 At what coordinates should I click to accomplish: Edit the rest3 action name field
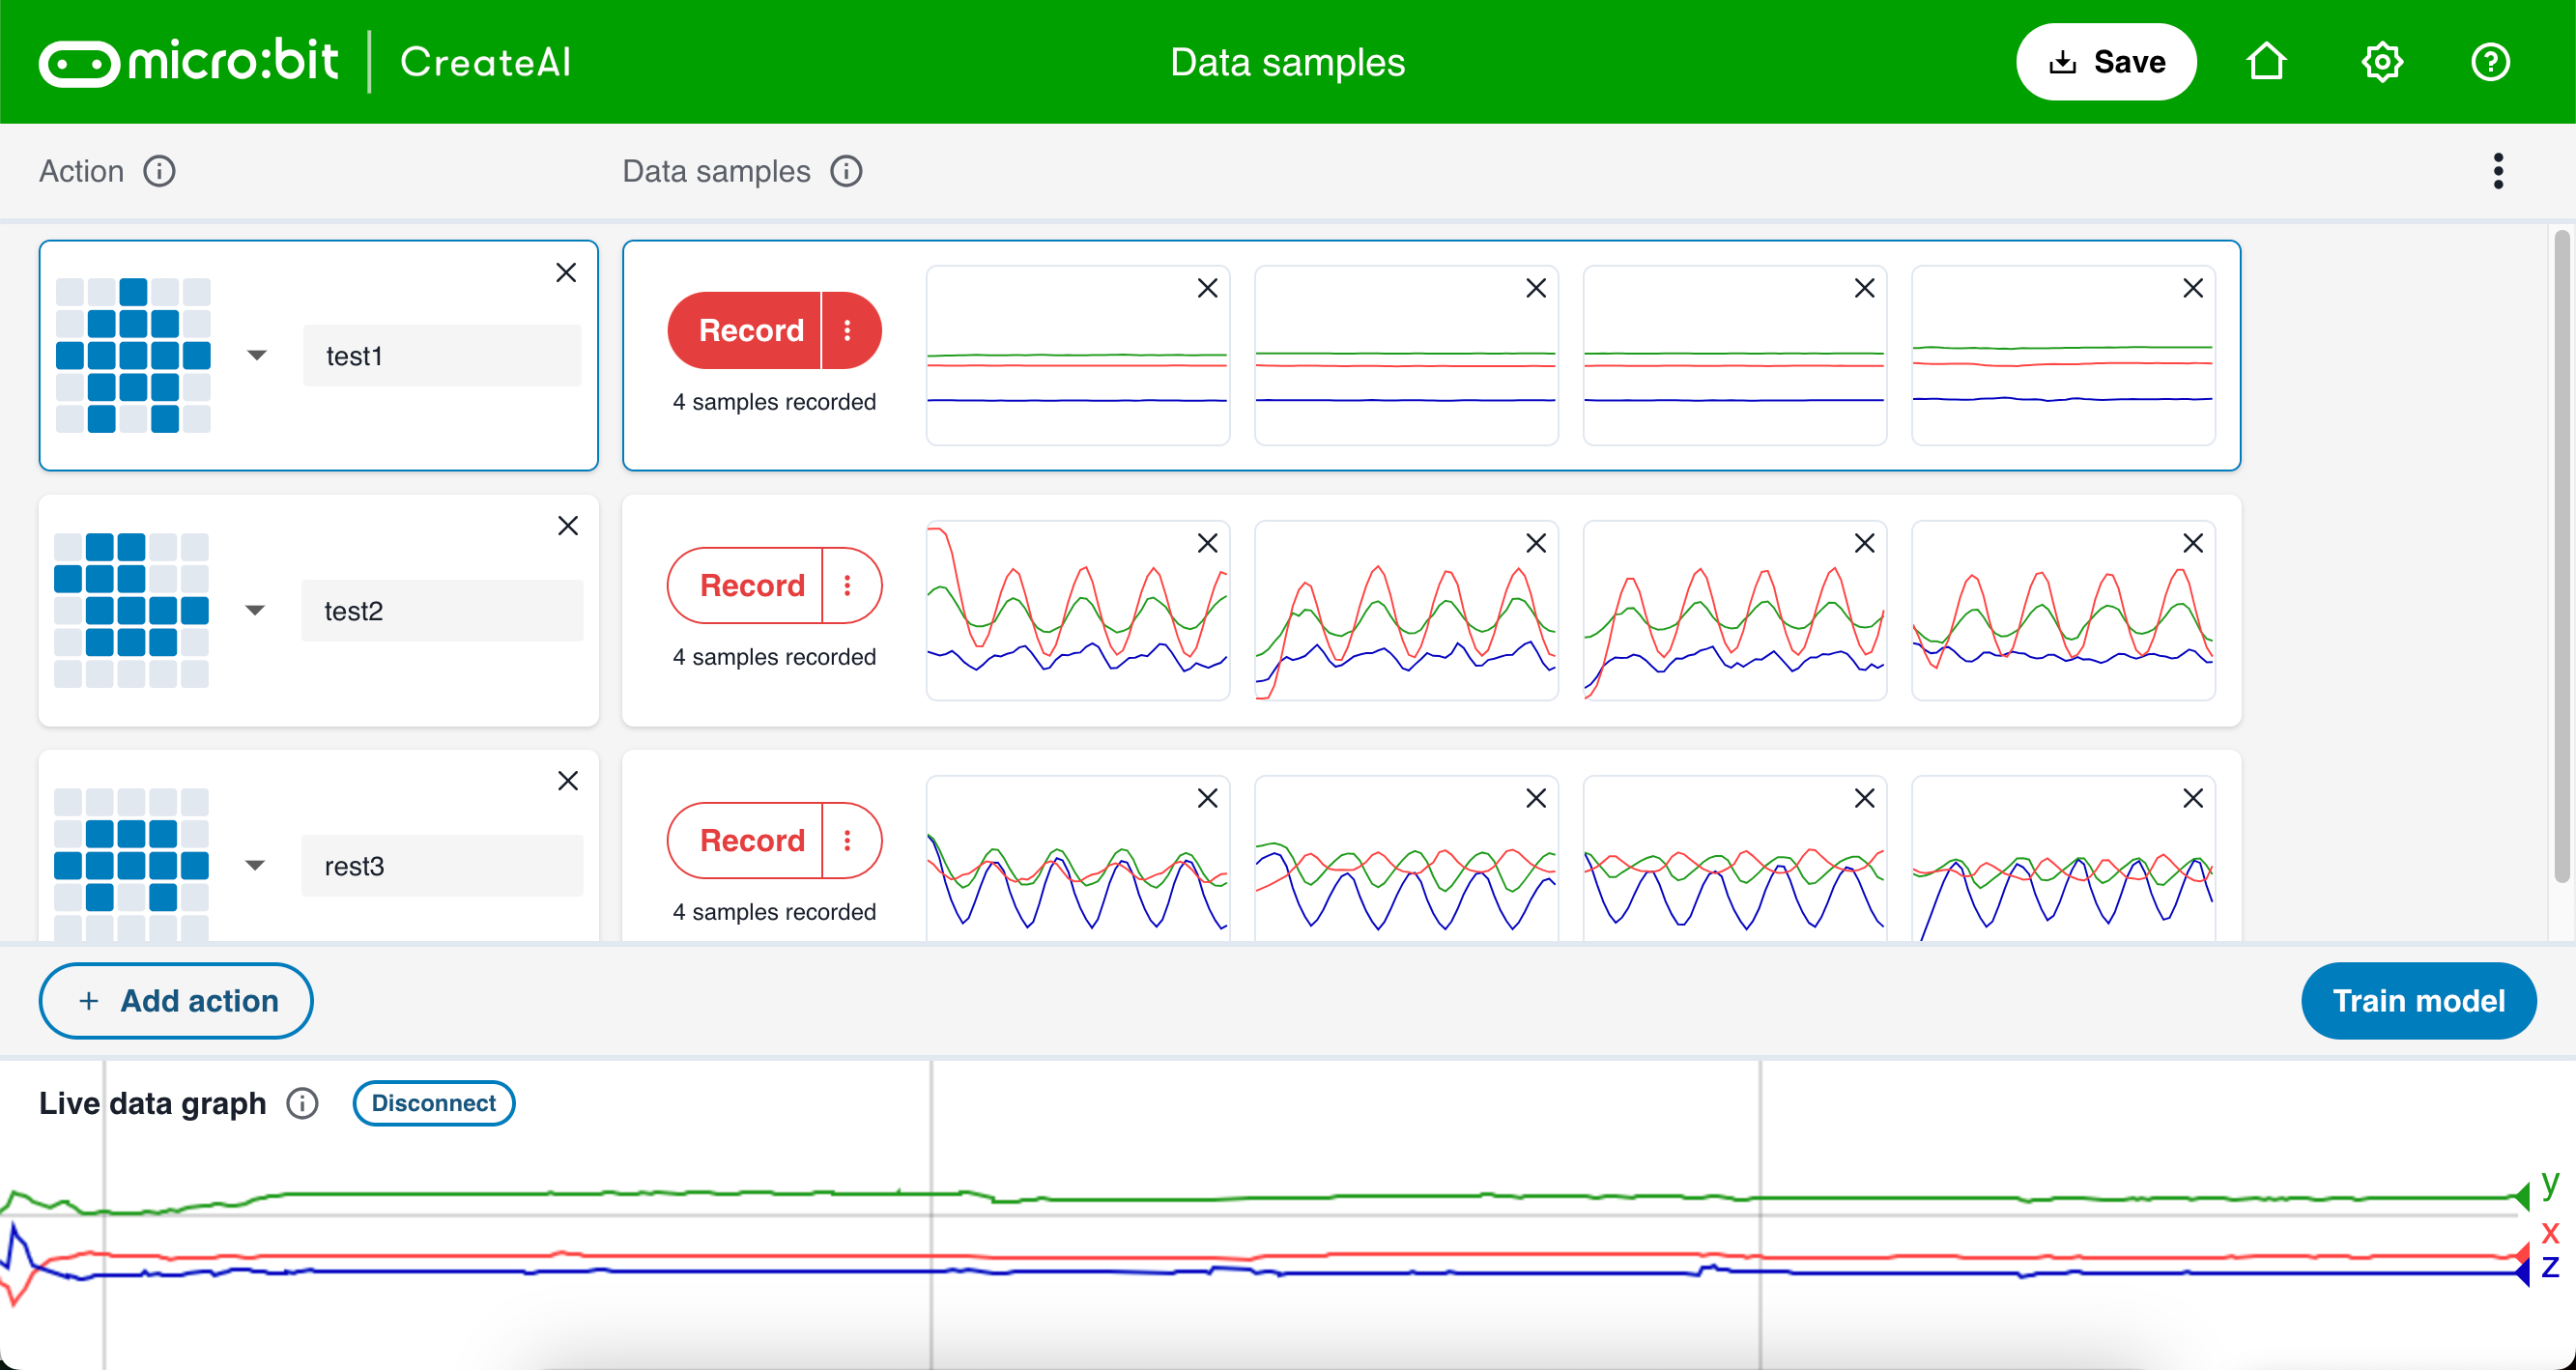[441, 865]
